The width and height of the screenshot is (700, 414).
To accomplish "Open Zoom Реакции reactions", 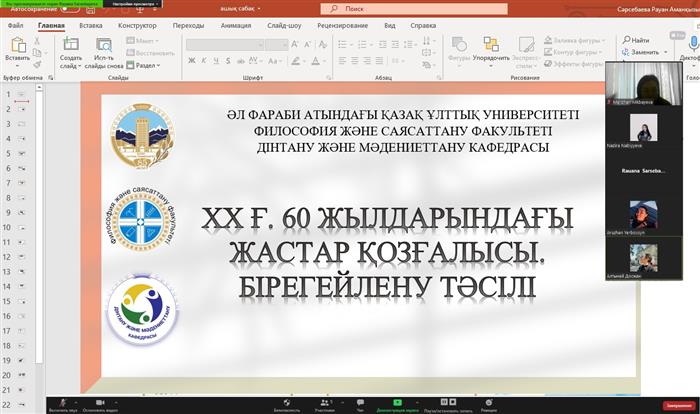I will pos(488,402).
